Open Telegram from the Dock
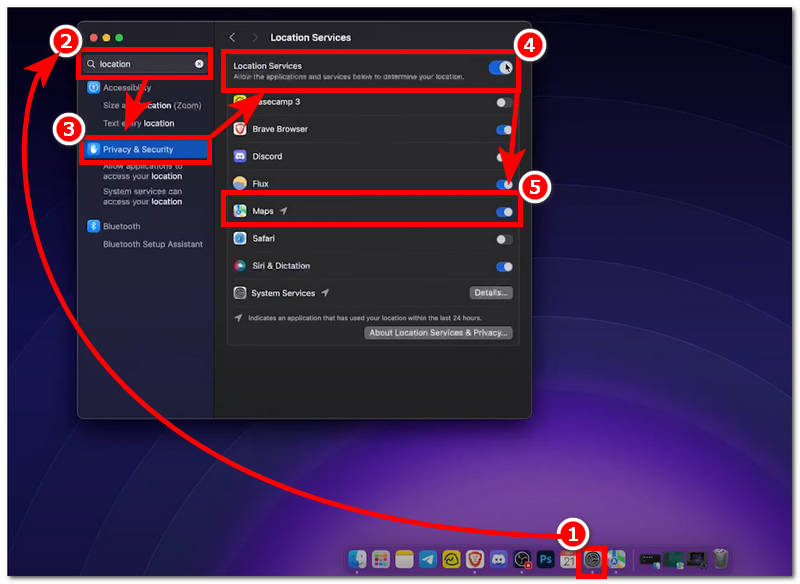This screenshot has width=800, height=584. [428, 560]
